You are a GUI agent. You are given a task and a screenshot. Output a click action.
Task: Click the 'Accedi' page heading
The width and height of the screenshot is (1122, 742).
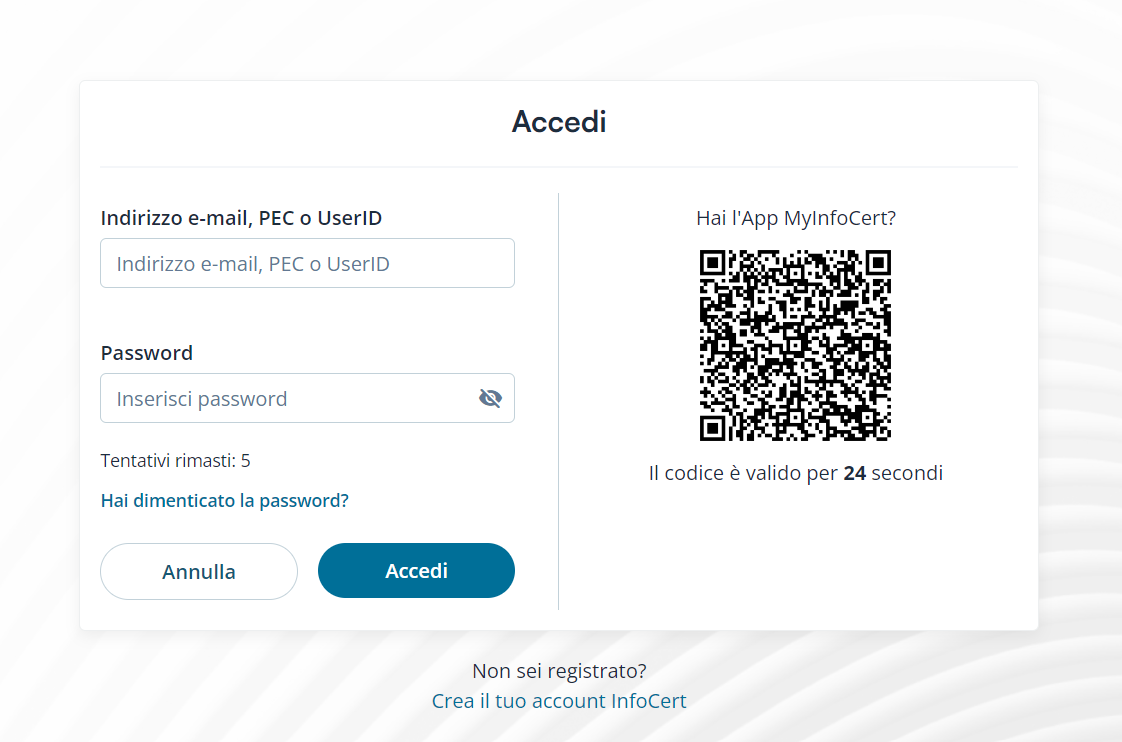coord(559,122)
